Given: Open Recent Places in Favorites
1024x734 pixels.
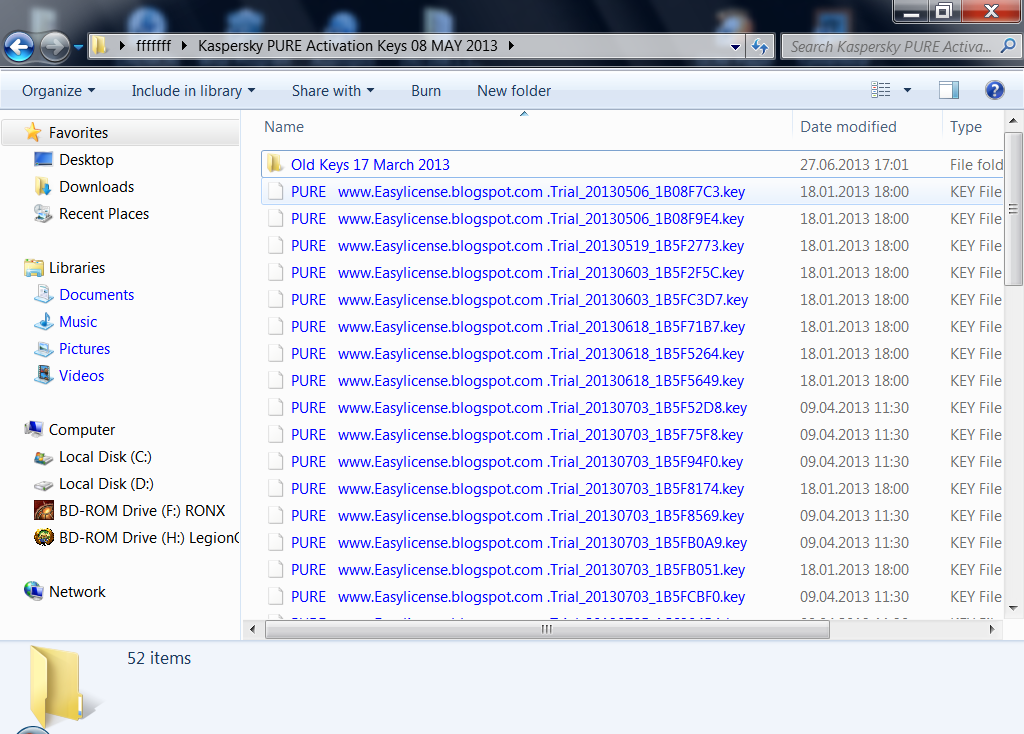Looking at the screenshot, I should tap(104, 214).
